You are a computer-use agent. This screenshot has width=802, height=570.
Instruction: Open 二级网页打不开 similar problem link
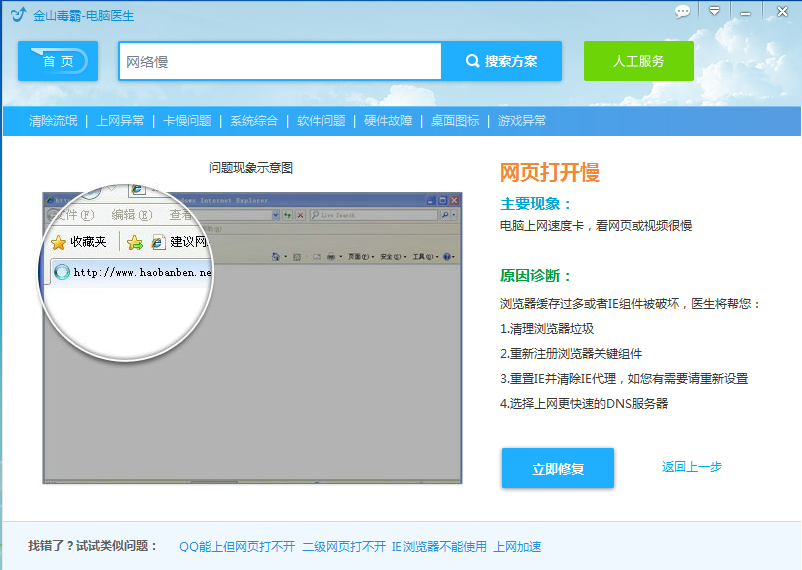pyautogui.click(x=344, y=546)
